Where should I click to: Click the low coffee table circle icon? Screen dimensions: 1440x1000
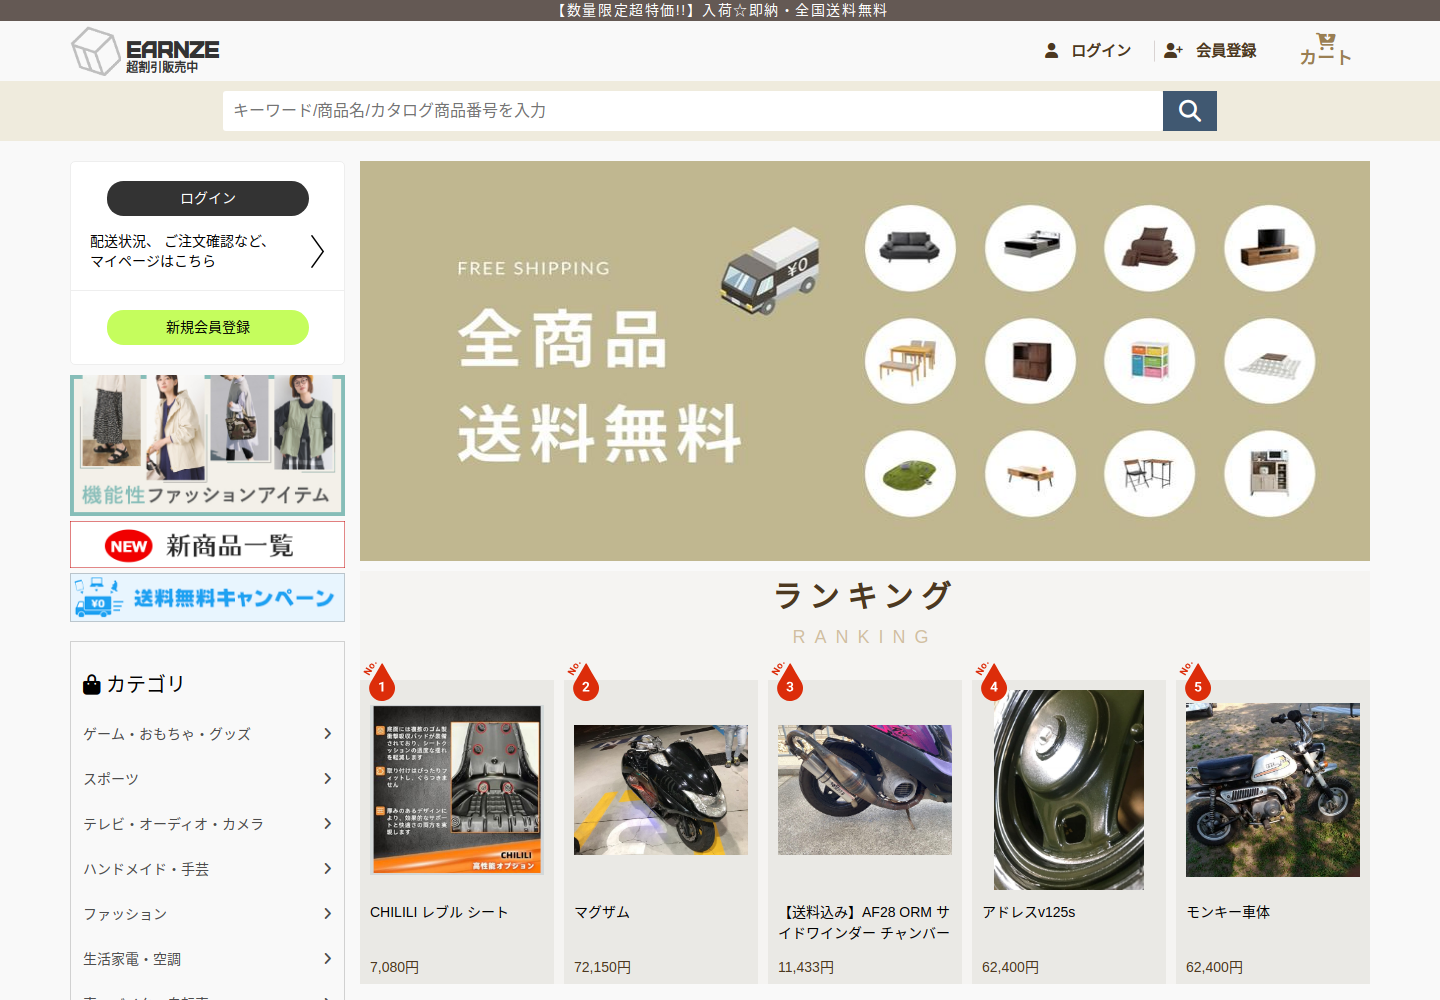[x=1030, y=474]
